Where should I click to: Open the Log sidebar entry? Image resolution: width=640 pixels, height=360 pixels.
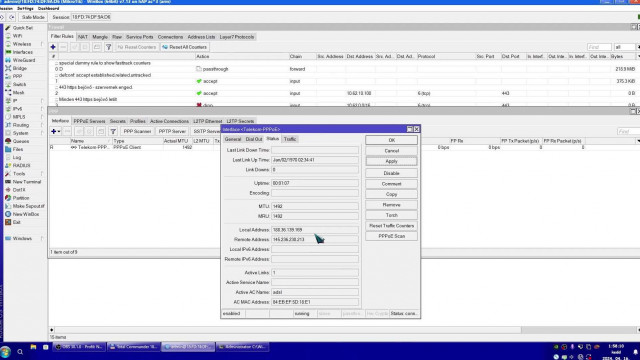pos(17,158)
